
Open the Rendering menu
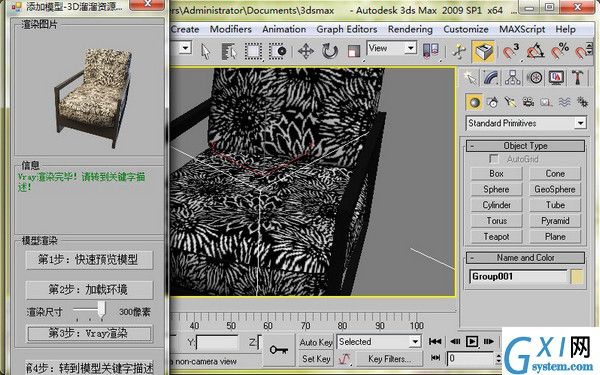point(410,29)
